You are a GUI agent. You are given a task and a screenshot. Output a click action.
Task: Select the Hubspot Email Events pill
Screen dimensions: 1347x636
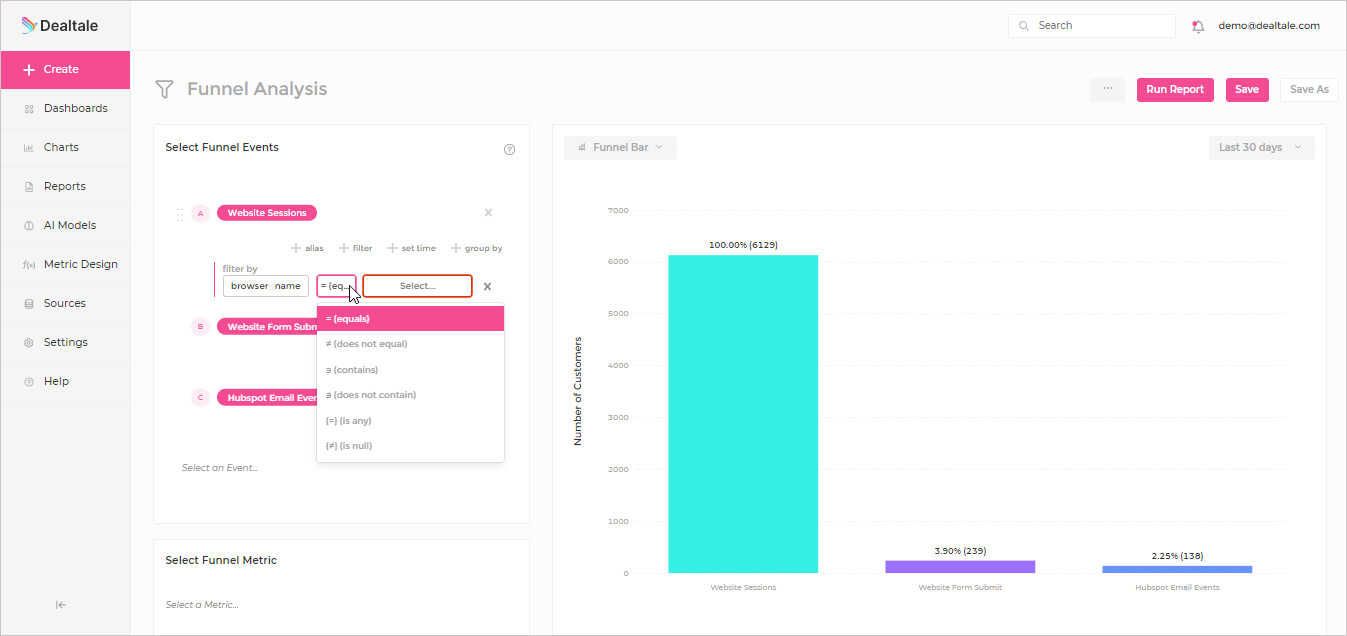[x=267, y=398]
